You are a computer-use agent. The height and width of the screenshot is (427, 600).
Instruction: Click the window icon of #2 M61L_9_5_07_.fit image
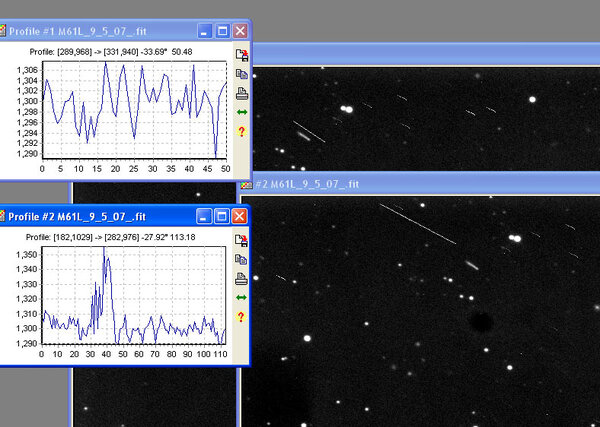pyautogui.click(x=246, y=185)
